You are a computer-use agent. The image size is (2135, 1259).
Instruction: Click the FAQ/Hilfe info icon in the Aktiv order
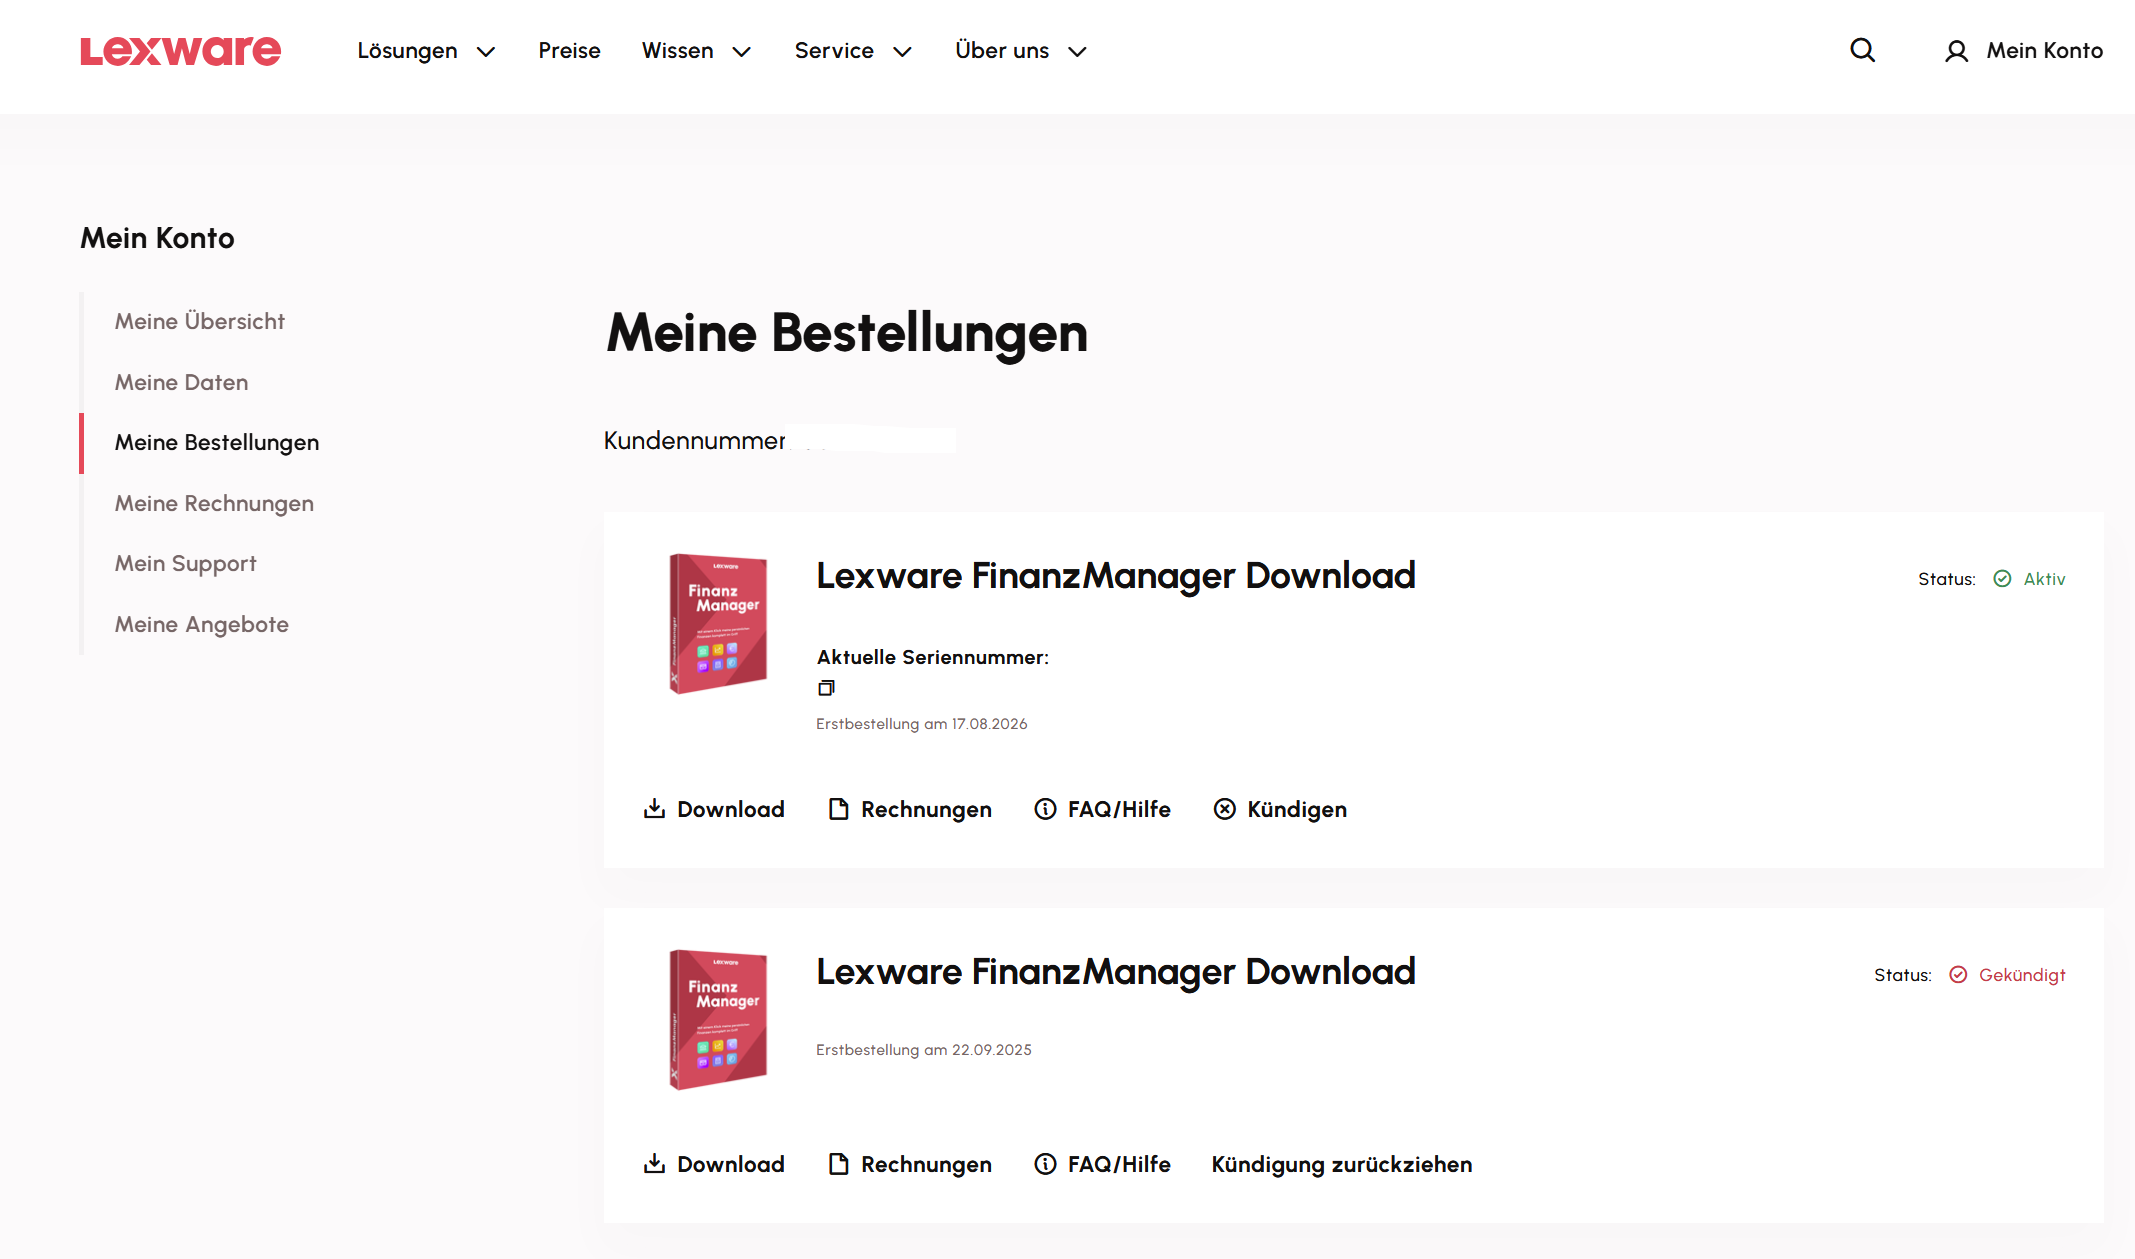pos(1045,809)
